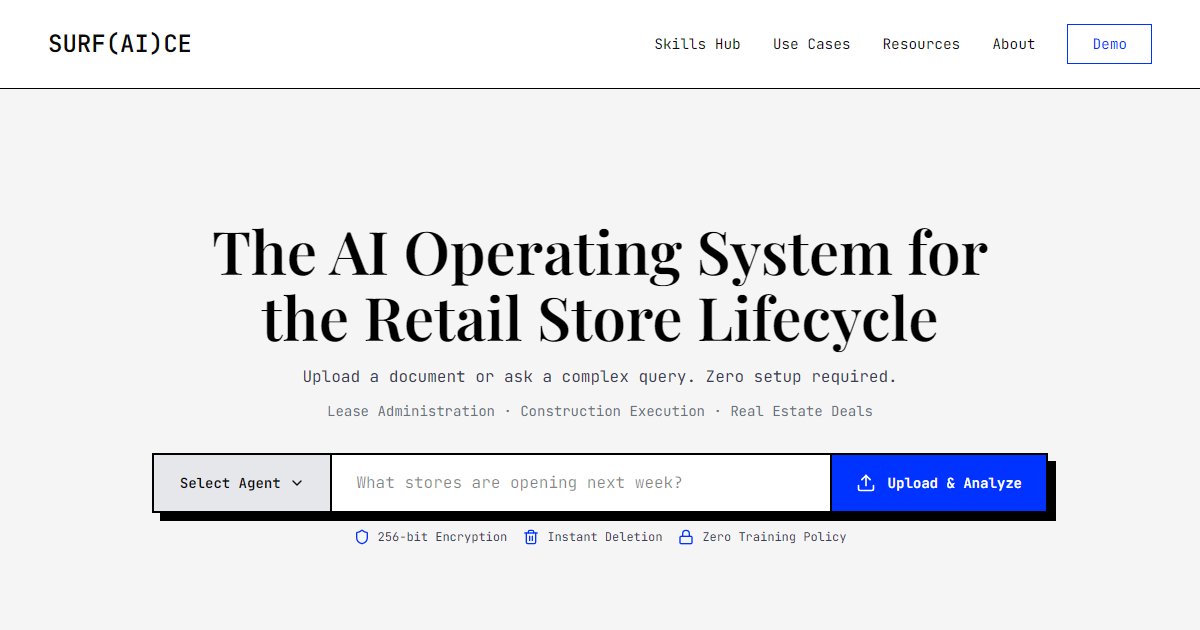Click the 'Zero setup required' tagline
The width and height of the screenshot is (1200, 630).
tap(802, 377)
